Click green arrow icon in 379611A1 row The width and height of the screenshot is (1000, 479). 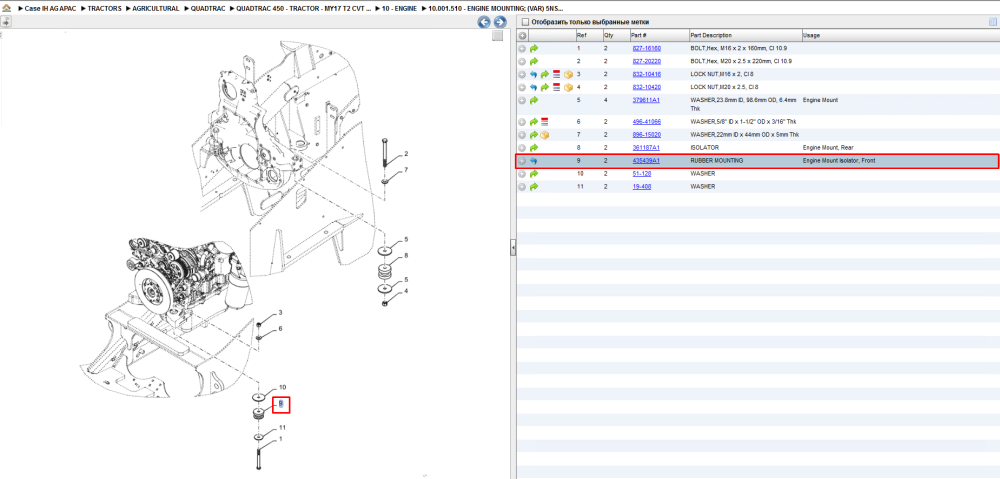point(534,100)
